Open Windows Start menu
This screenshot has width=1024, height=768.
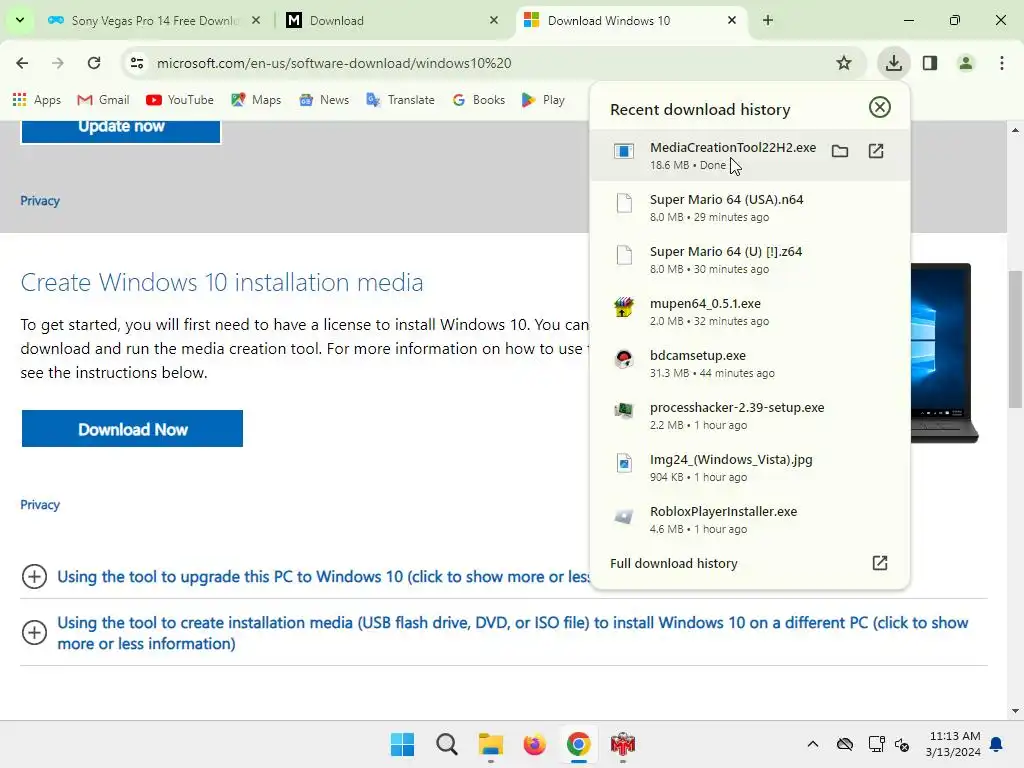(402, 744)
